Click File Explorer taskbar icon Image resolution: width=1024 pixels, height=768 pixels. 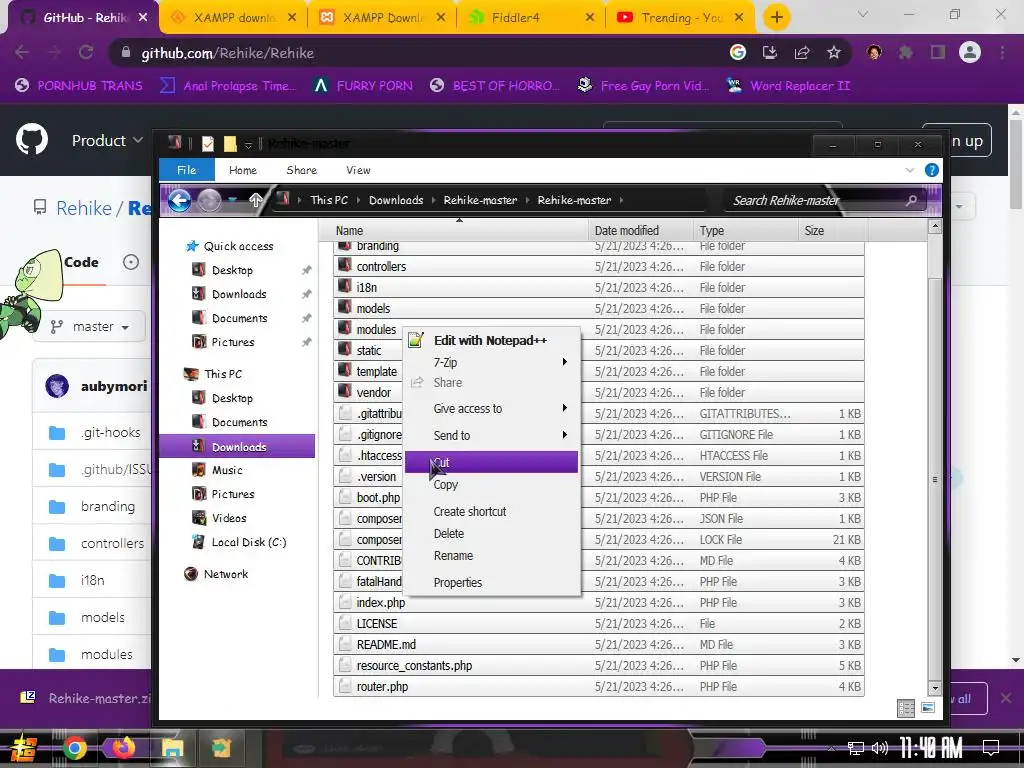pos(172,748)
